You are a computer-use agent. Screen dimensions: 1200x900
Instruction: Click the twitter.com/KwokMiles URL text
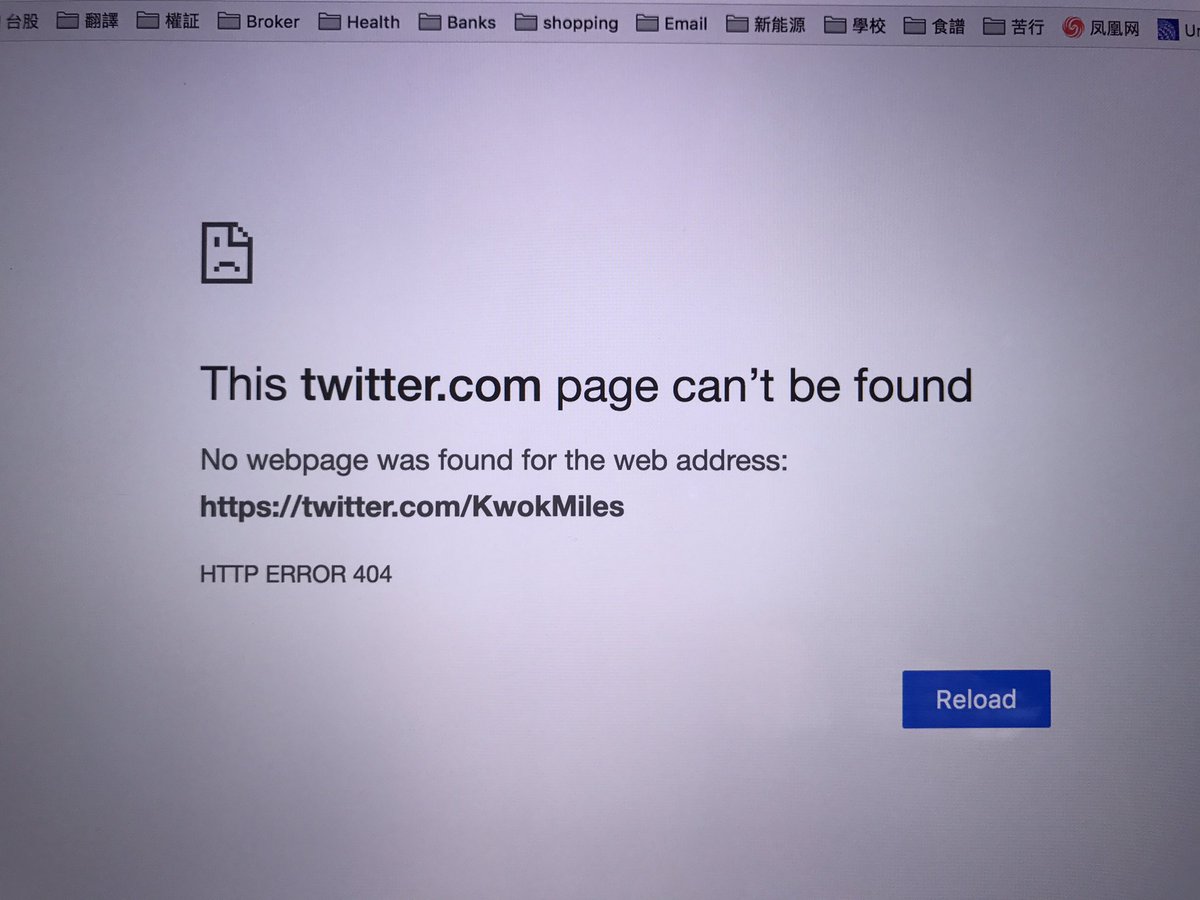[x=412, y=507]
